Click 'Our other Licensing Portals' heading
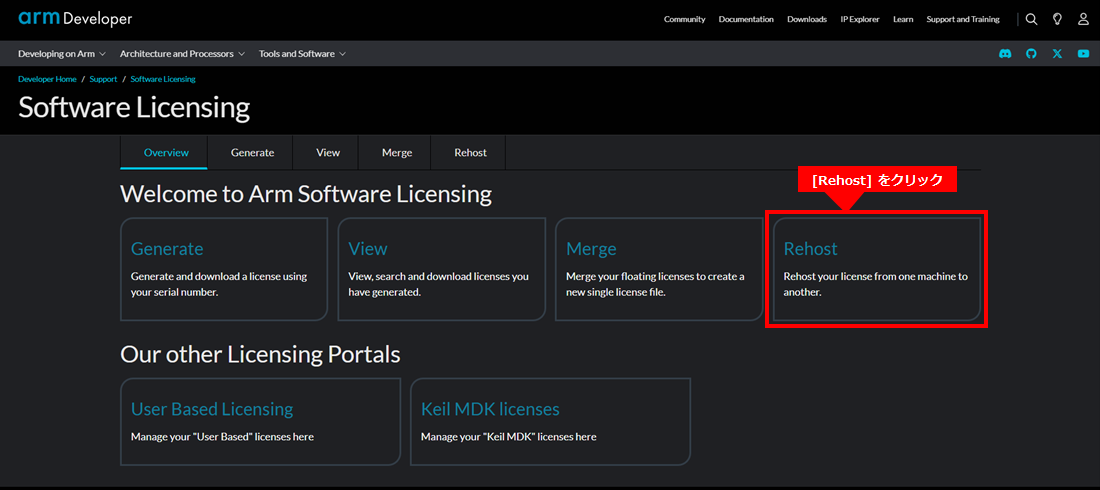 260,355
